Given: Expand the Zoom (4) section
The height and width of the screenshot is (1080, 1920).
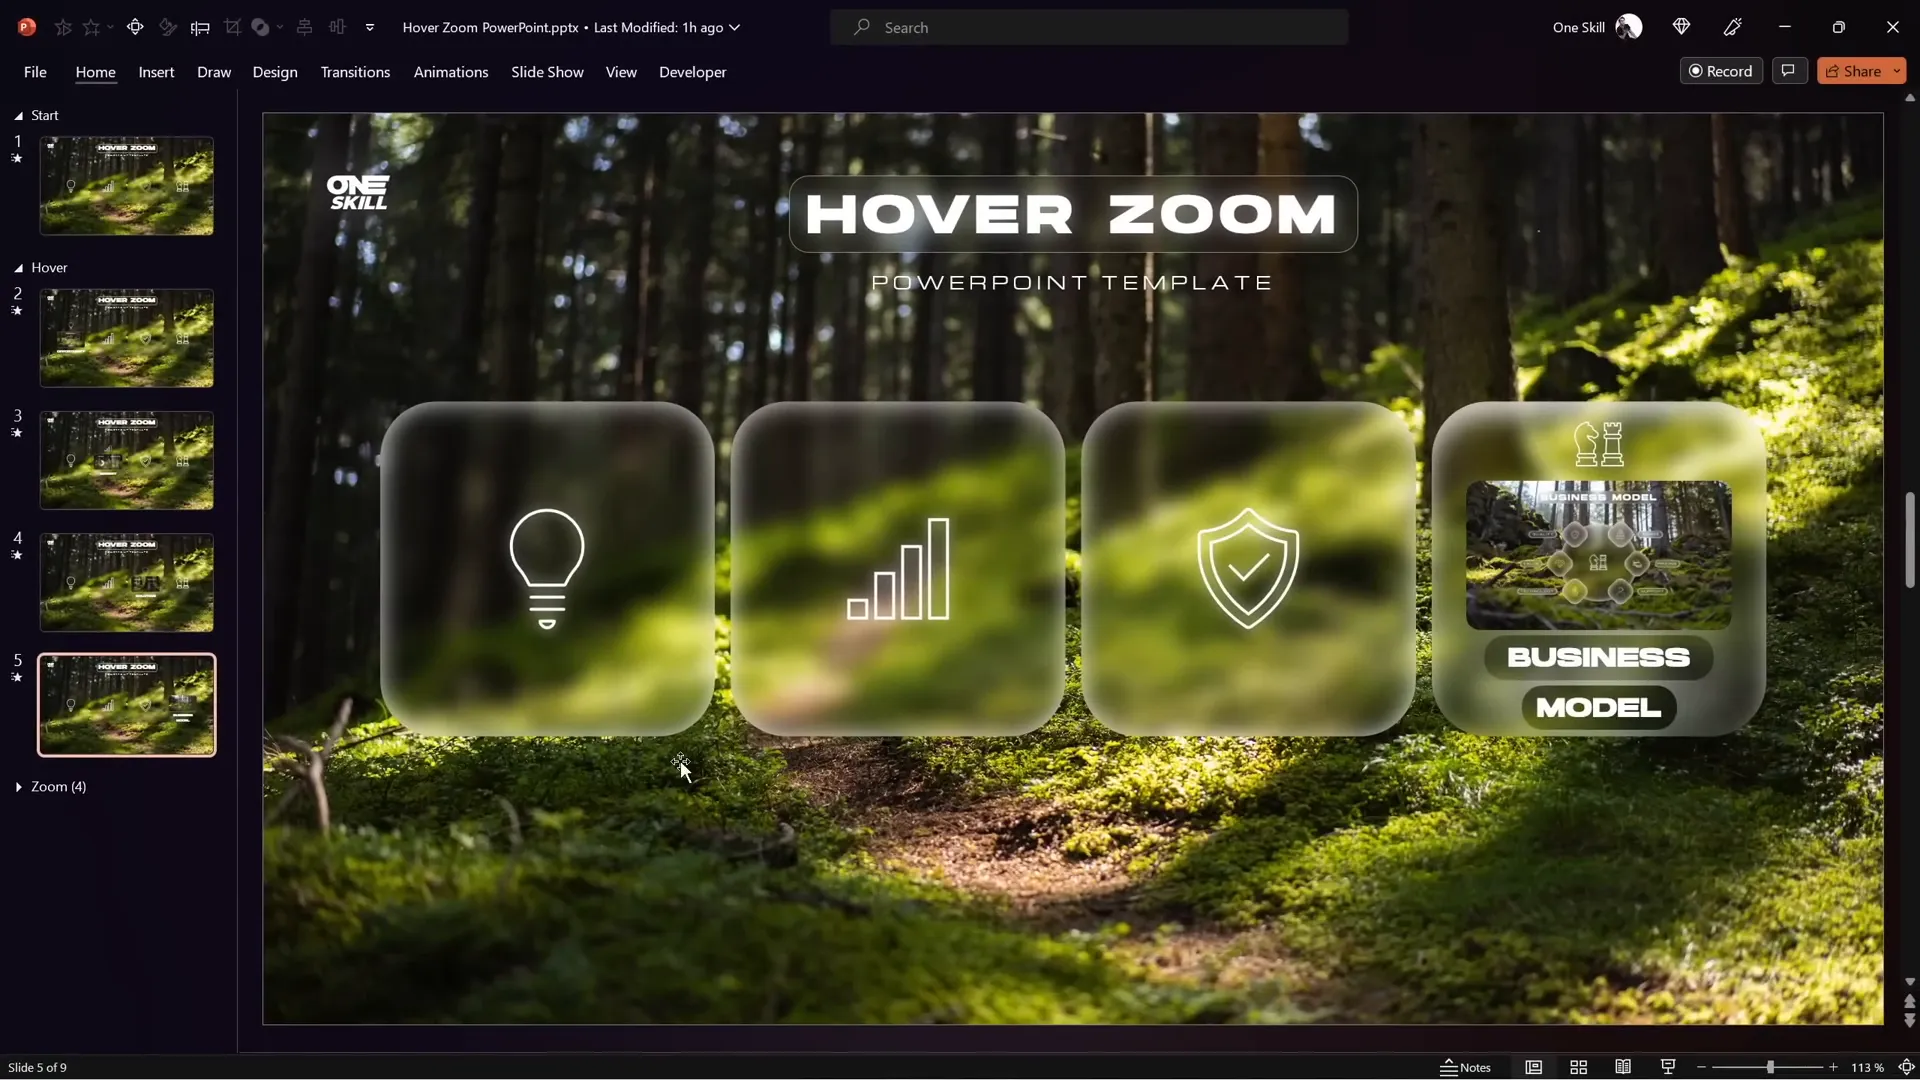Looking at the screenshot, I should pyautogui.click(x=18, y=787).
